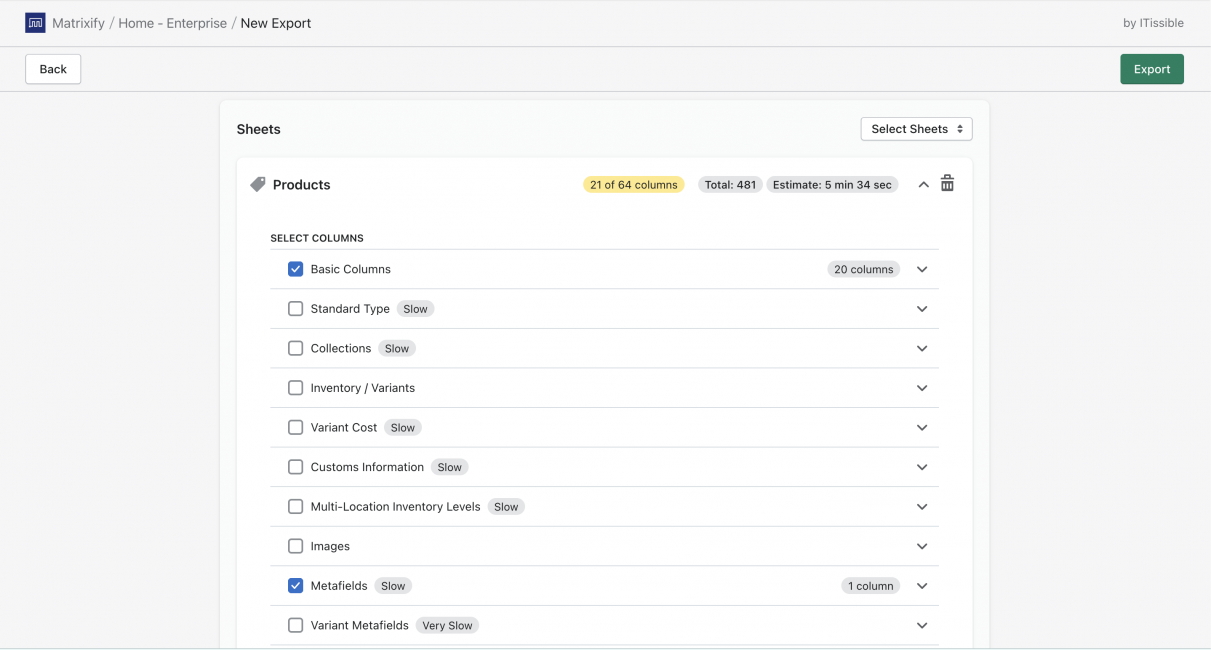
Task: Disable the Metafields checkbox
Action: tap(295, 586)
